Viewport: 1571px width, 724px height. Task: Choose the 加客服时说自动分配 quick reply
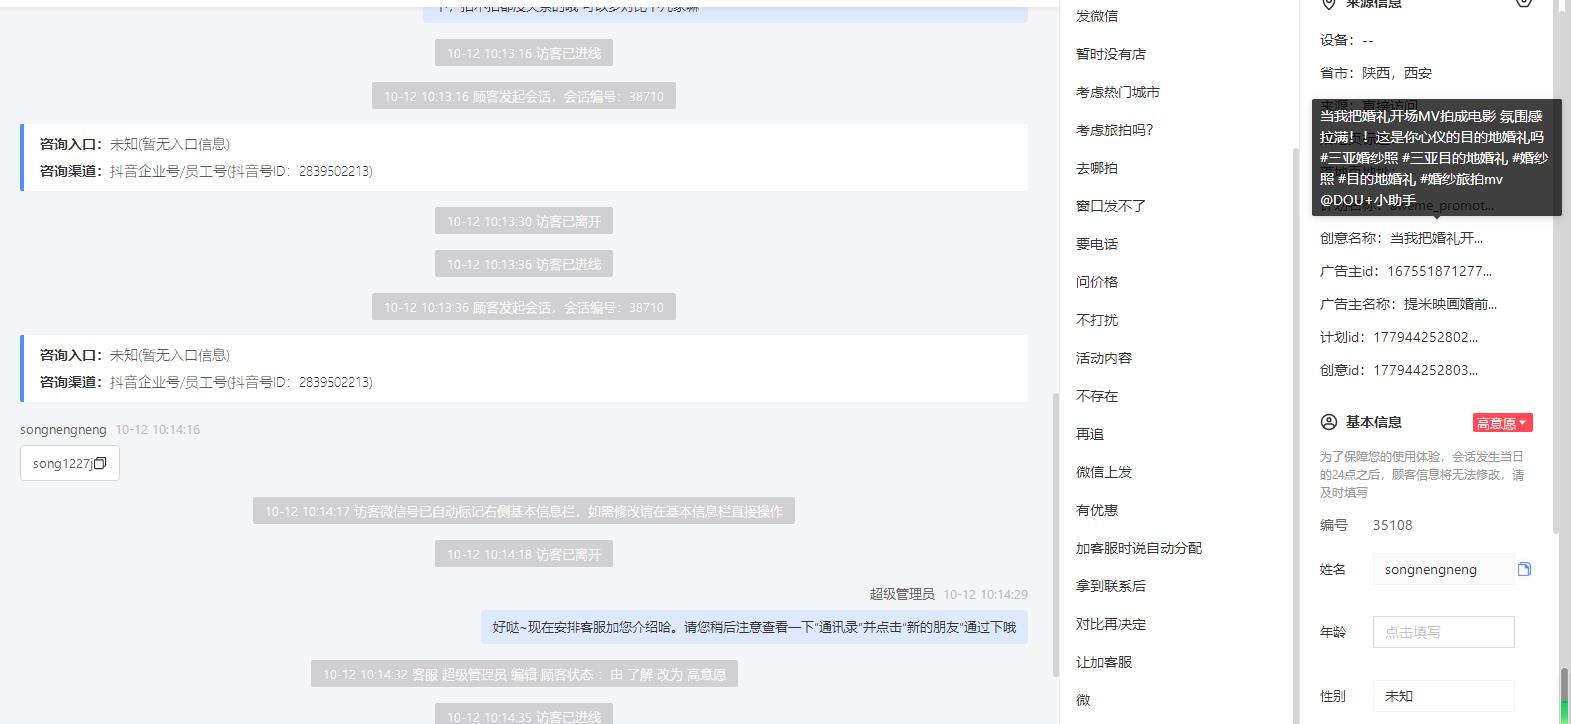[x=1139, y=548]
